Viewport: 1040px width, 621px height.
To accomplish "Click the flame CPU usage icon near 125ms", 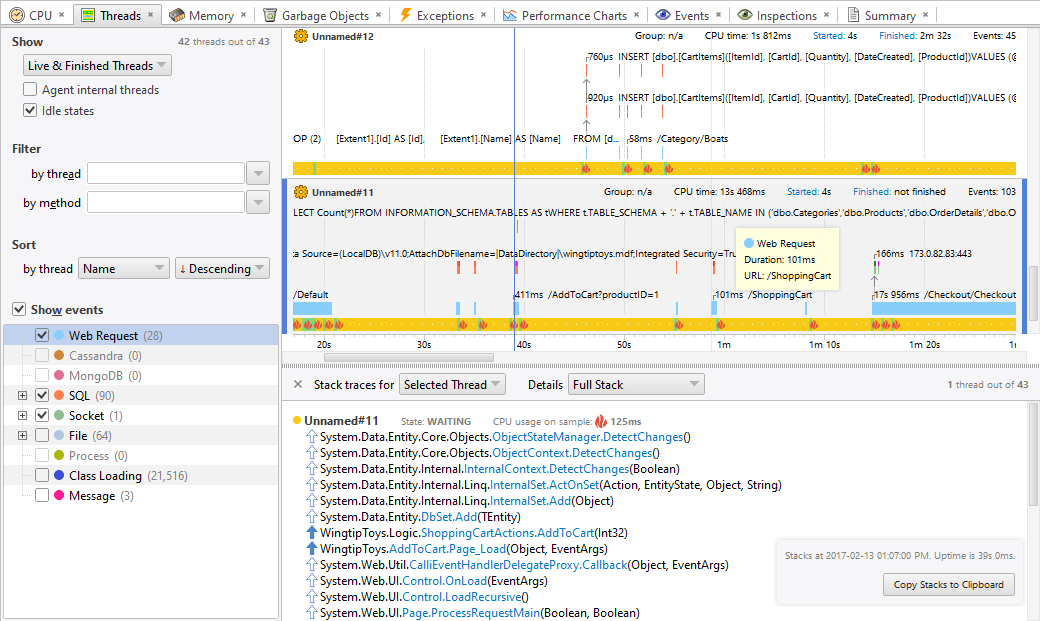I will click(x=601, y=421).
